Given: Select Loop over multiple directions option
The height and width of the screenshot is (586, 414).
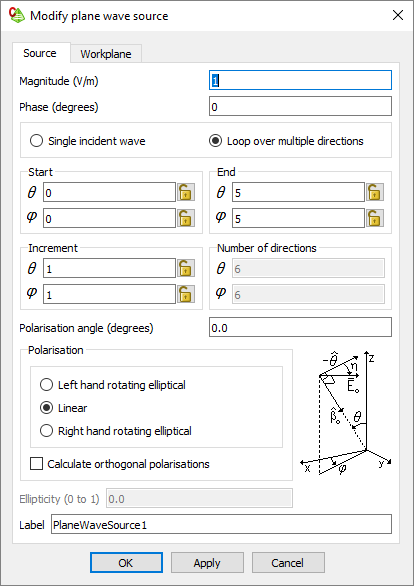Looking at the screenshot, I should (286, 141).
